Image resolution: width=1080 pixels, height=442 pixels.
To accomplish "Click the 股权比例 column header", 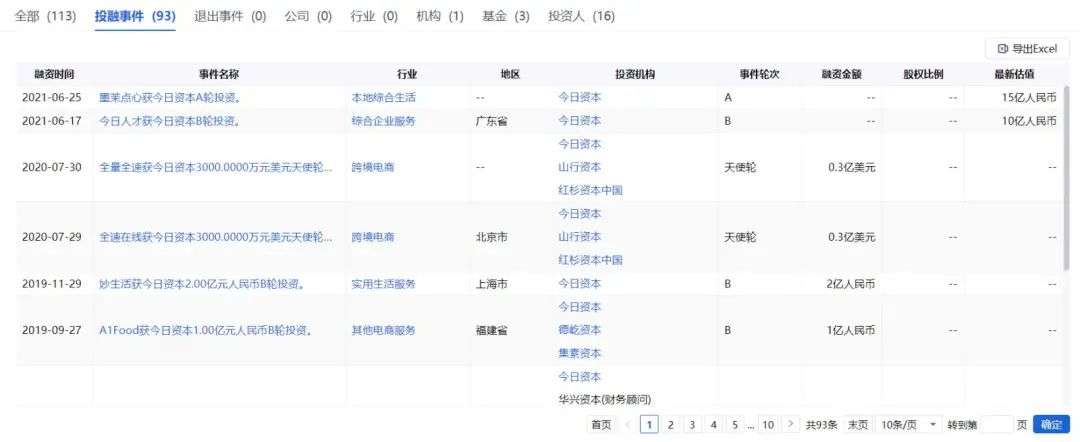I will [923, 74].
